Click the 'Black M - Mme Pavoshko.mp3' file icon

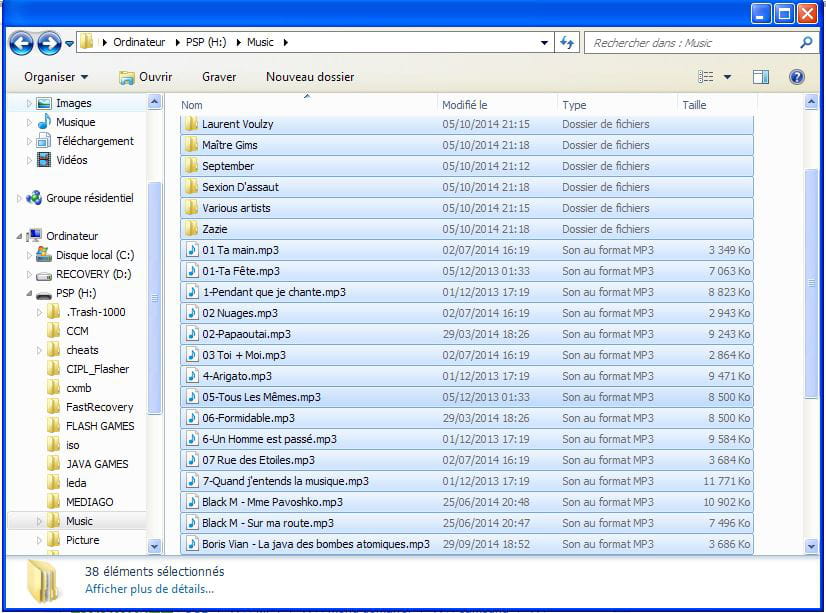pos(192,502)
